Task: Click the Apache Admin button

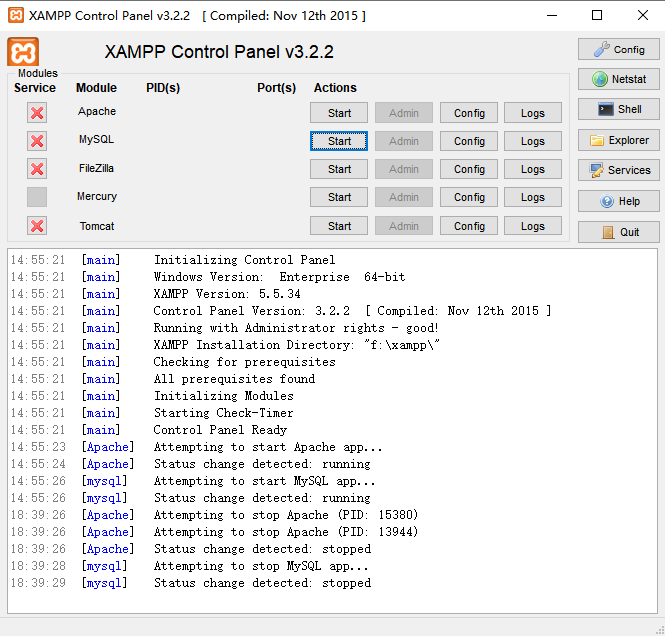Action: [404, 113]
